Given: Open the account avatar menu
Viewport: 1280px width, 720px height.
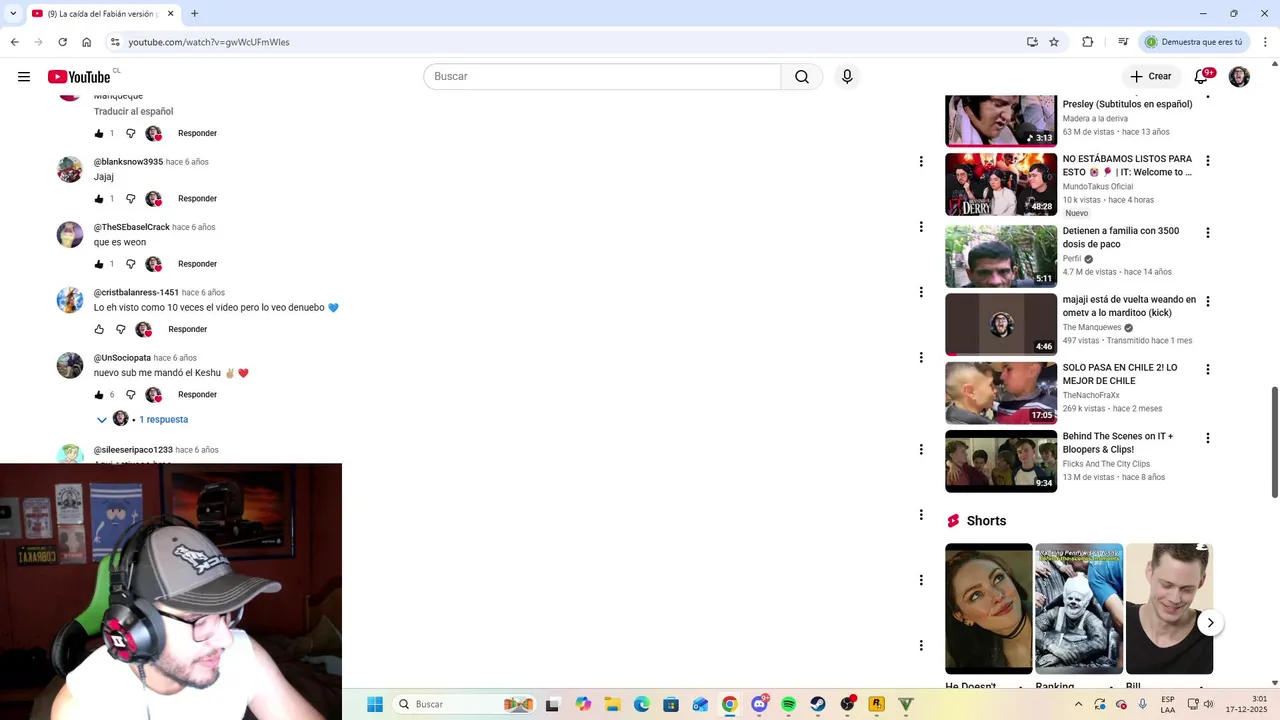Looking at the screenshot, I should coord(1239,77).
